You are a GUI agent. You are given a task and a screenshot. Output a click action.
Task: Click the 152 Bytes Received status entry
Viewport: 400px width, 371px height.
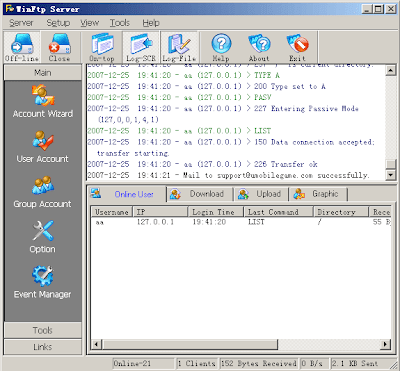[259, 363]
